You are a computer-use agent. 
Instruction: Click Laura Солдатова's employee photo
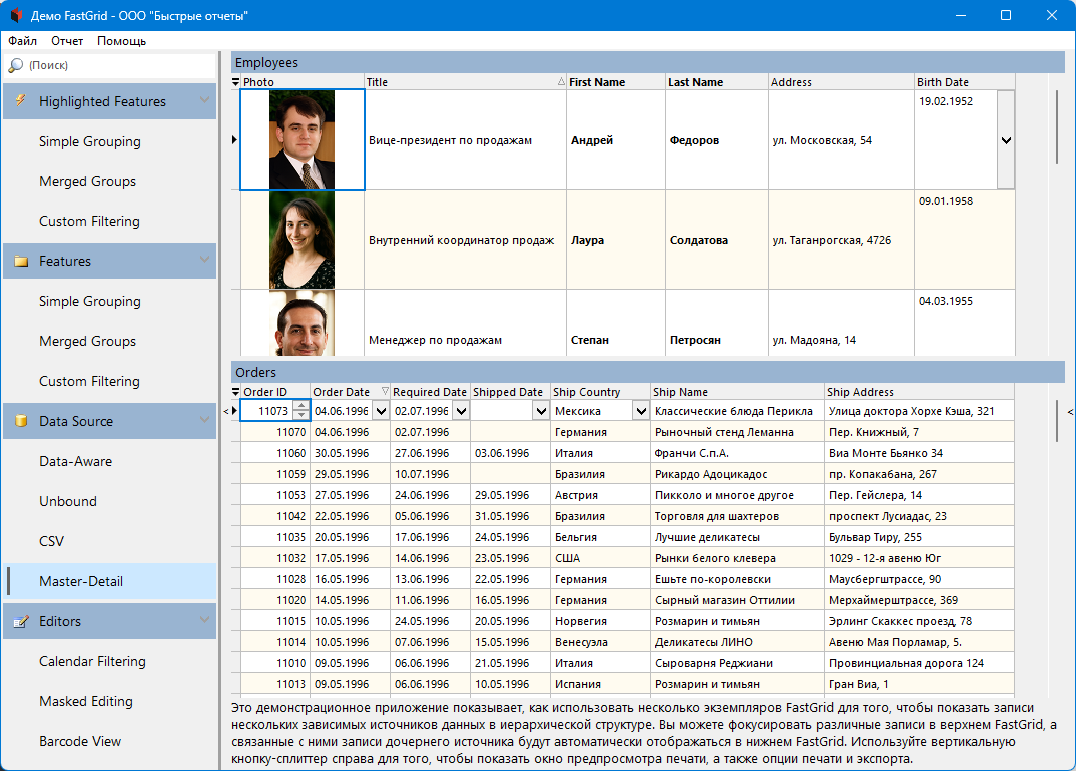(302, 240)
